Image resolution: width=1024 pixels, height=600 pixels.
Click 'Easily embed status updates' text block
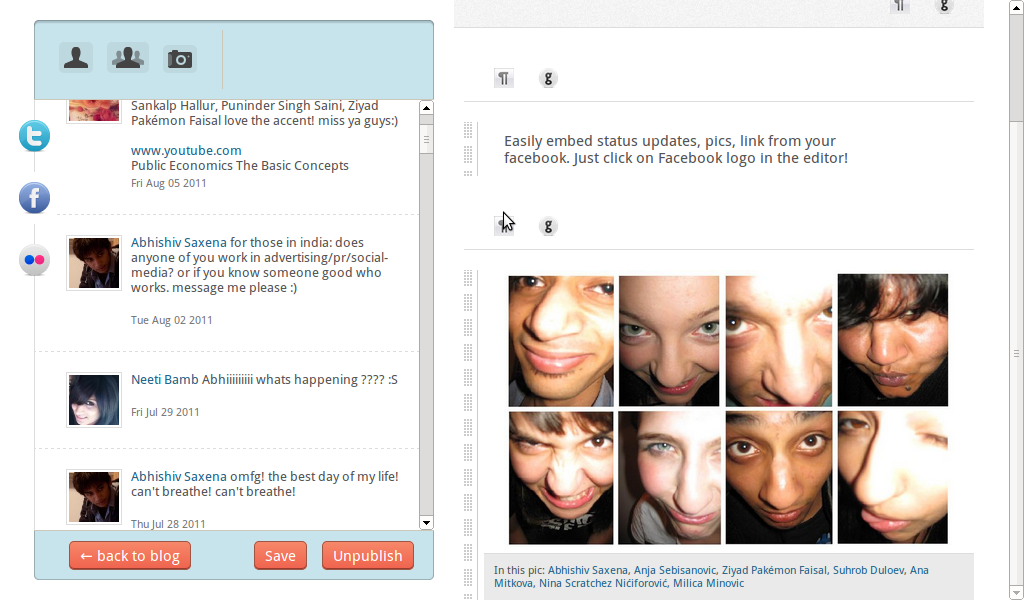pyautogui.click(x=676, y=150)
